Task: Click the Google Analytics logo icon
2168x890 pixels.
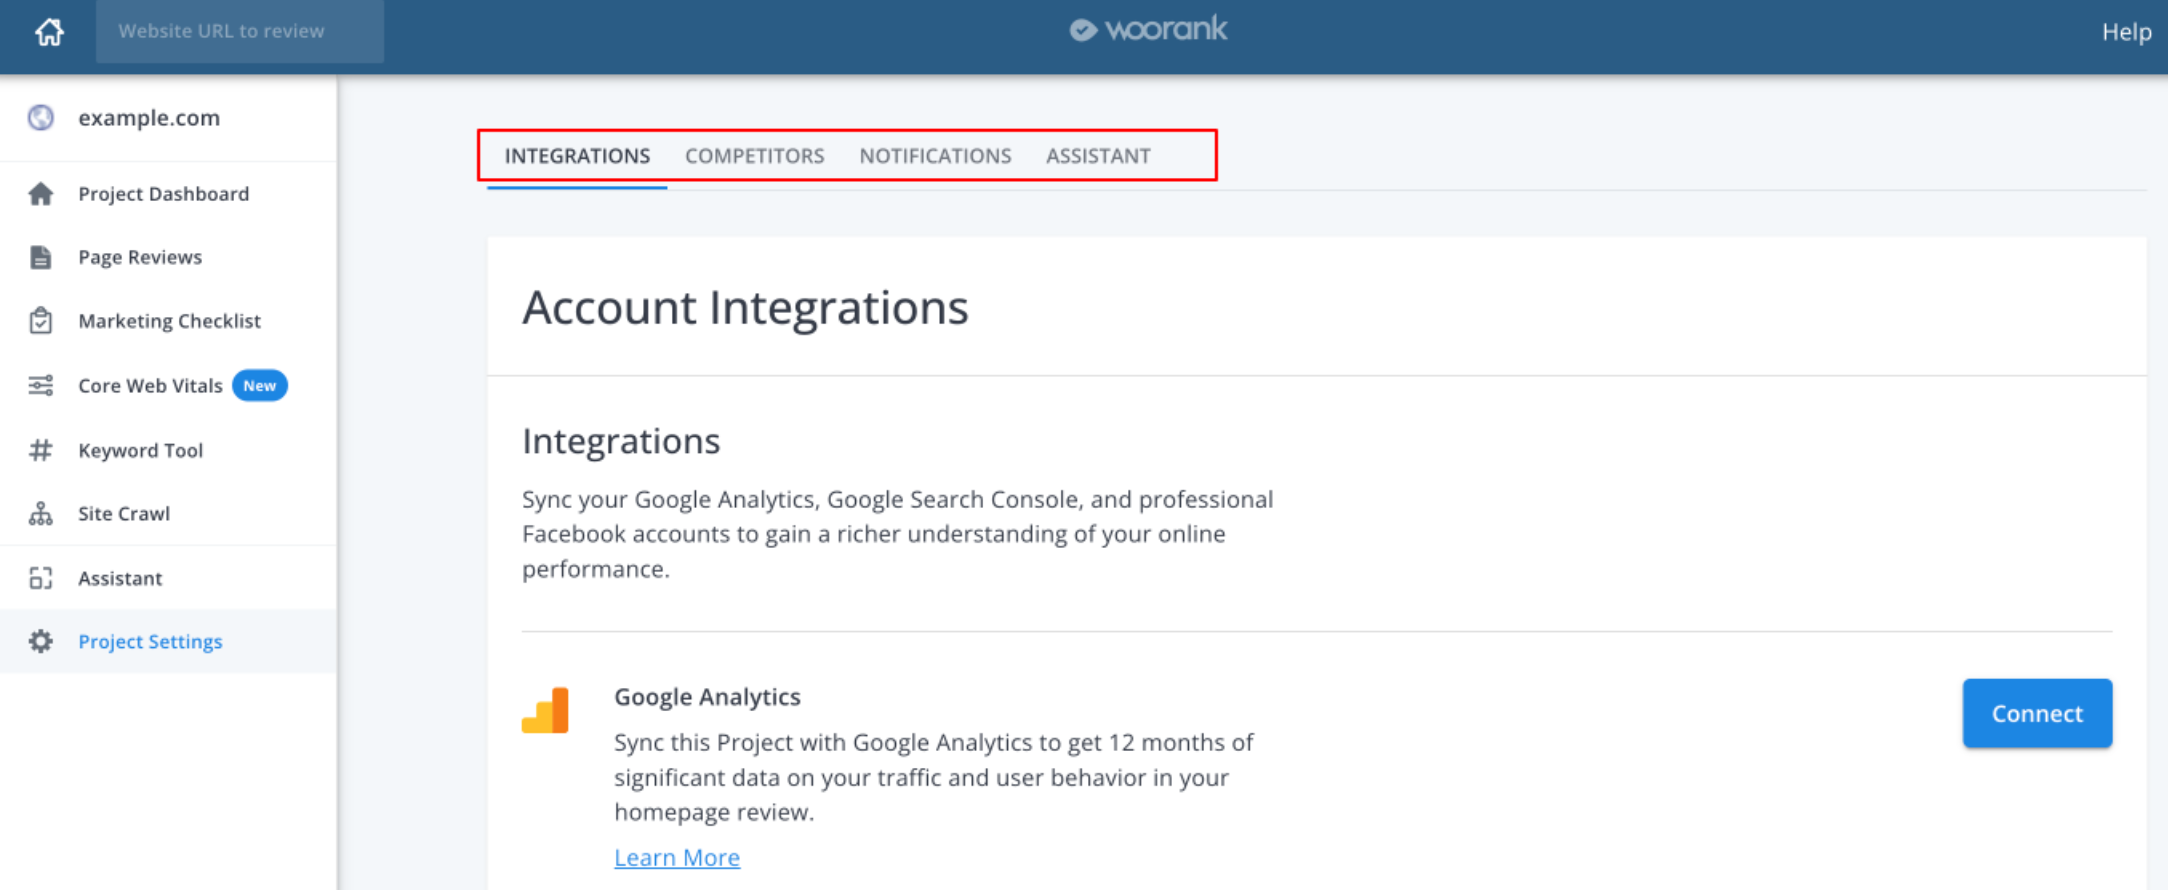Action: pos(545,710)
